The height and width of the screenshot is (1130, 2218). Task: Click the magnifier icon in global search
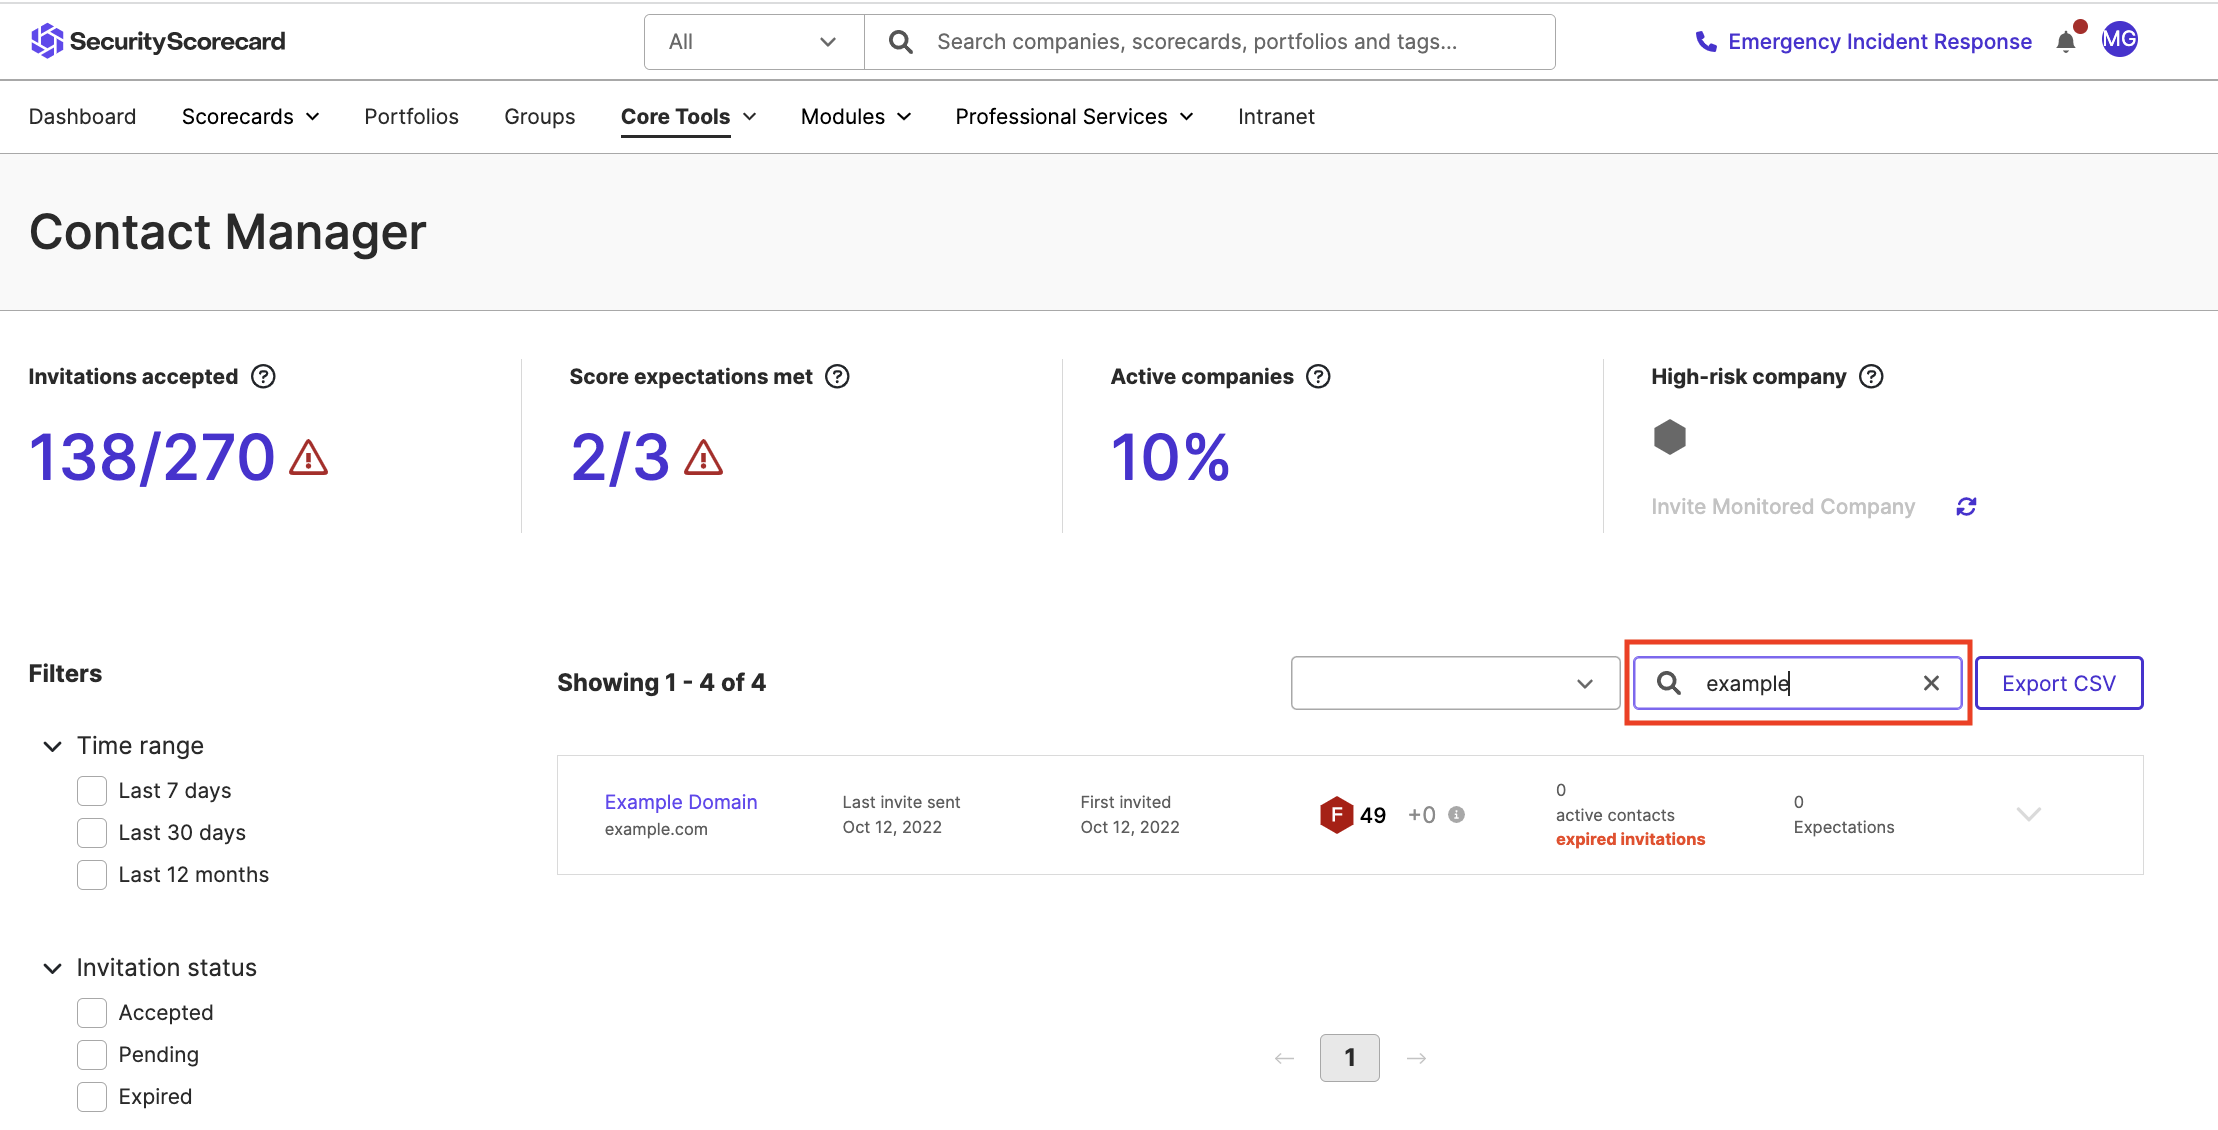click(900, 42)
